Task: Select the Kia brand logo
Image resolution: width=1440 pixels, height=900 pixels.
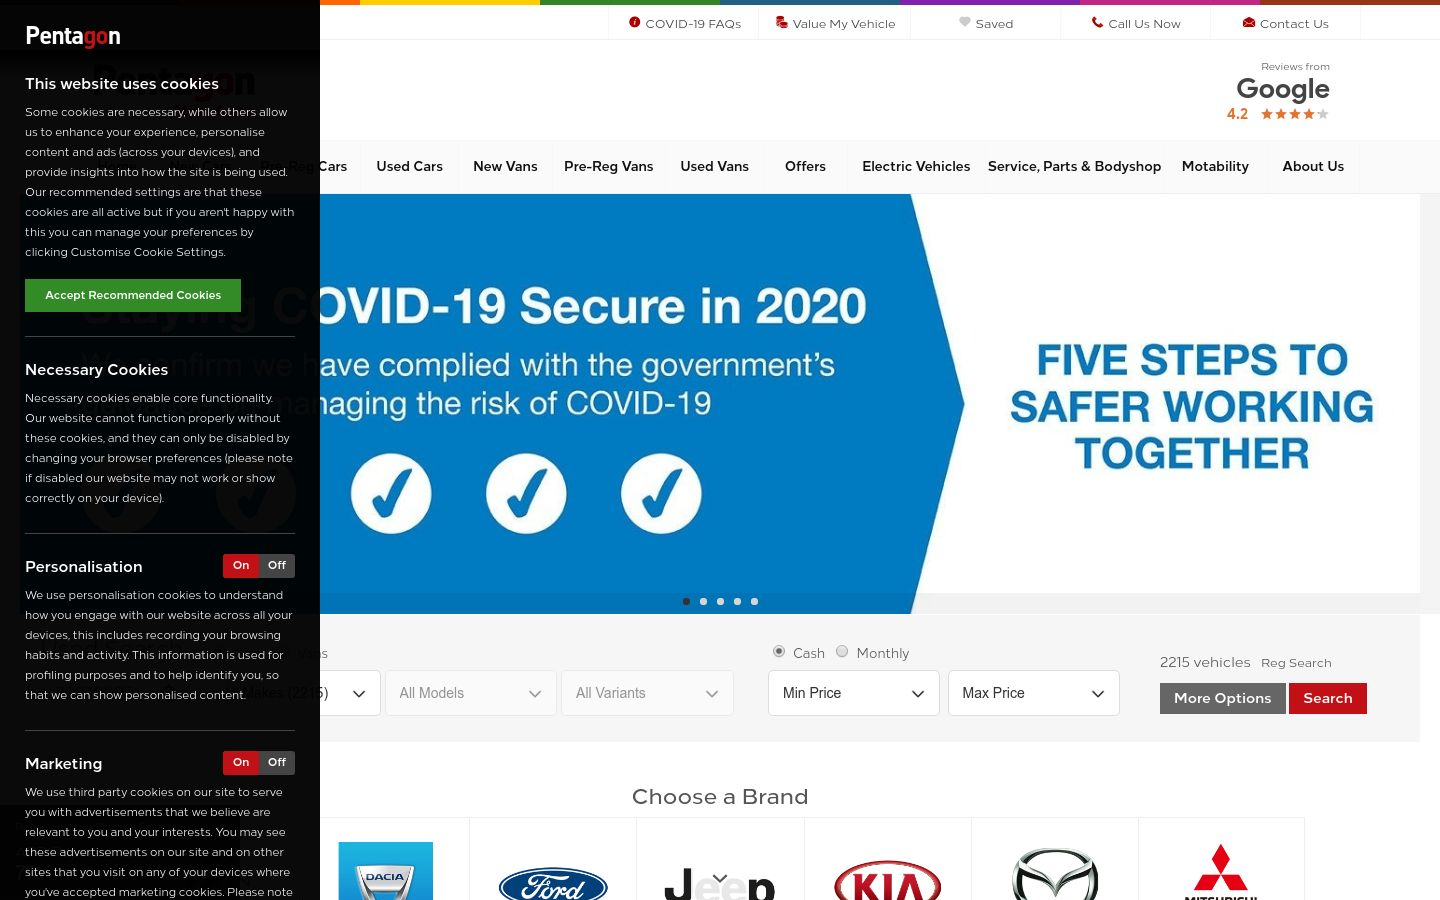Action: click(x=888, y=880)
